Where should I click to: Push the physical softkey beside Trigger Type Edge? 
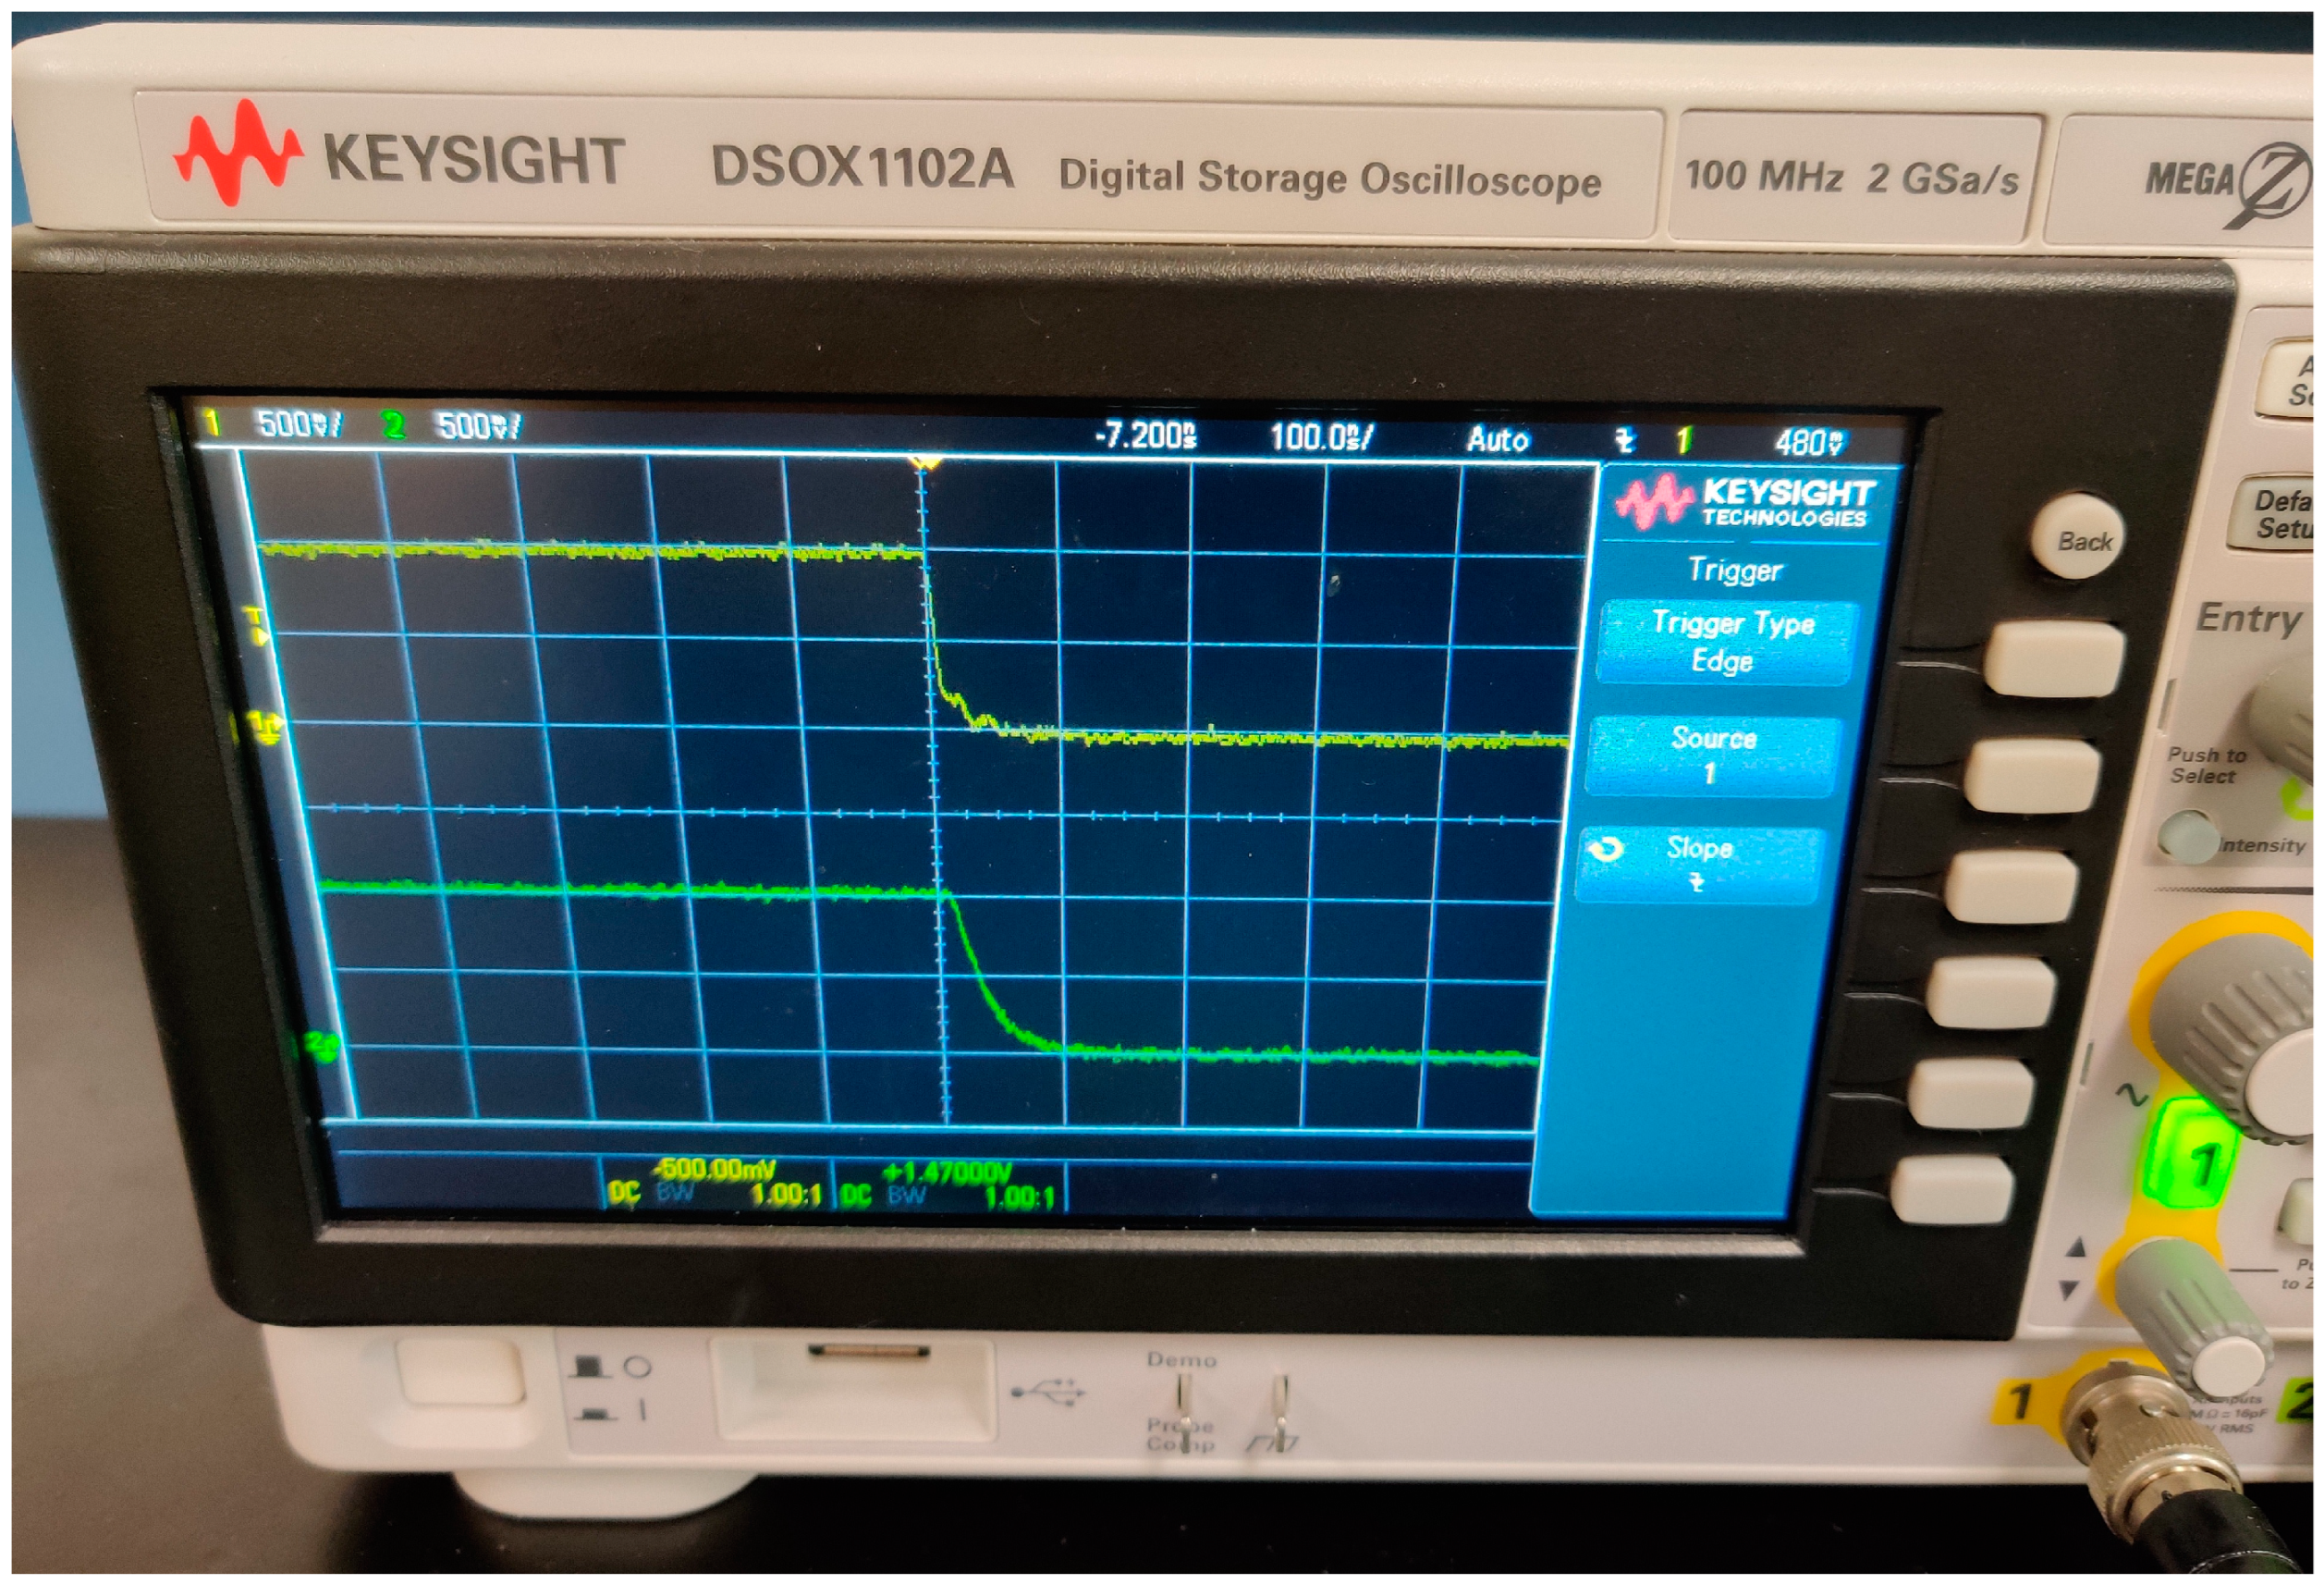(2054, 657)
